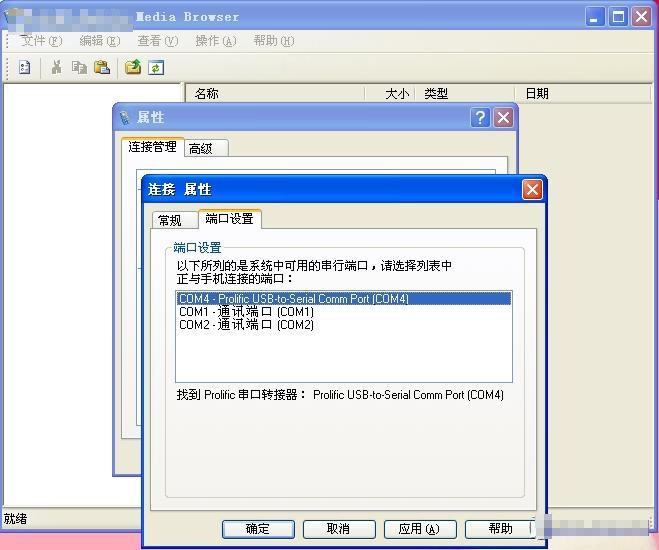Viewport: 659px width, 550px height.
Task: Click the 帮助 button in the dialog
Action: (500, 529)
